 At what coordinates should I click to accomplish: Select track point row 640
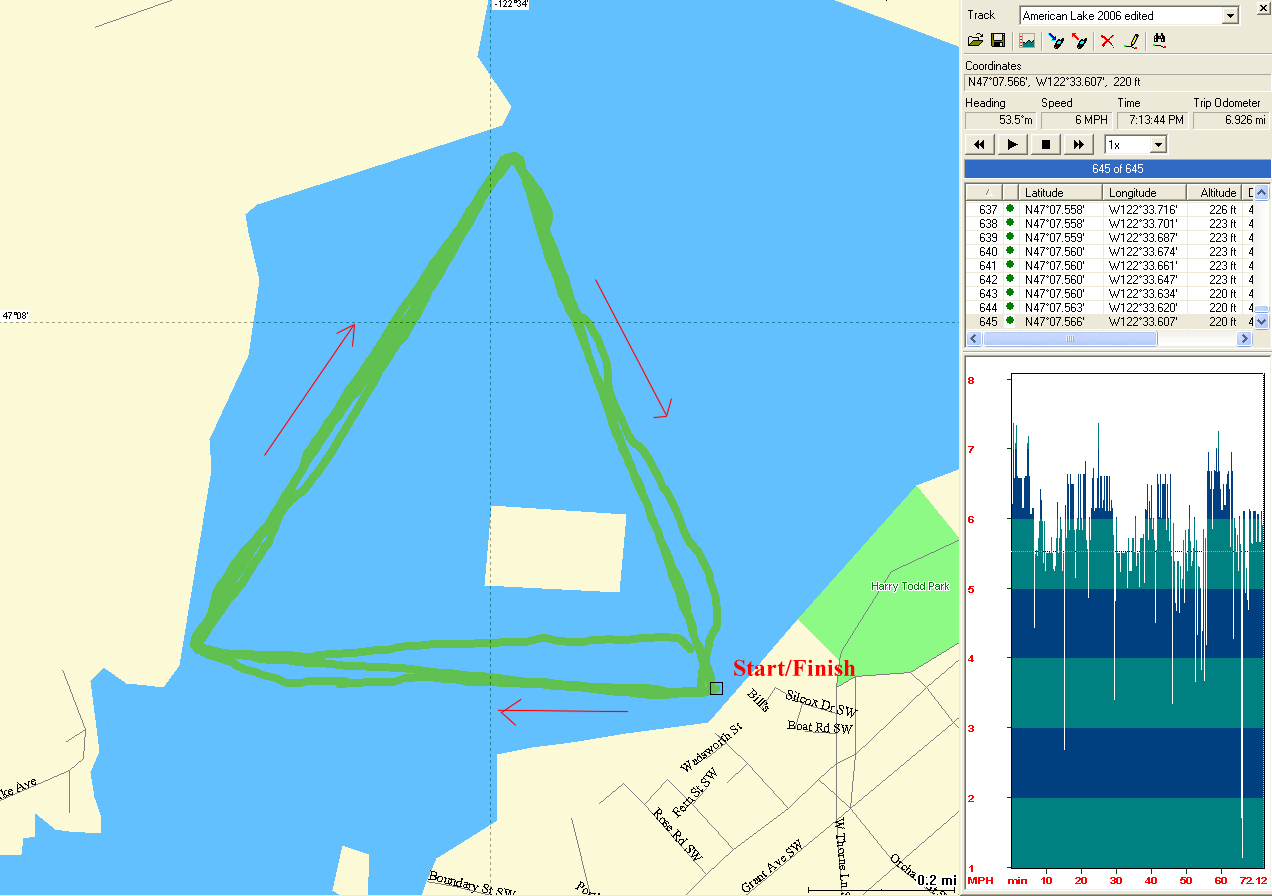point(1100,252)
